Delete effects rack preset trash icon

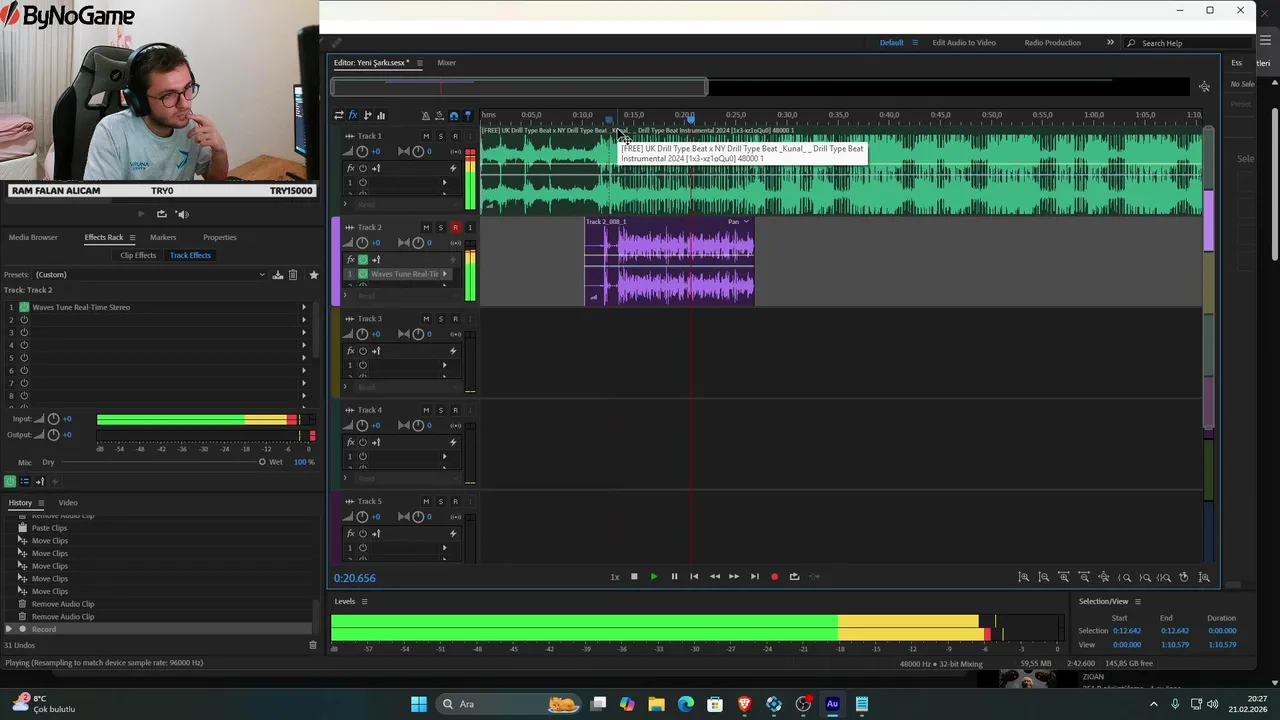point(293,275)
